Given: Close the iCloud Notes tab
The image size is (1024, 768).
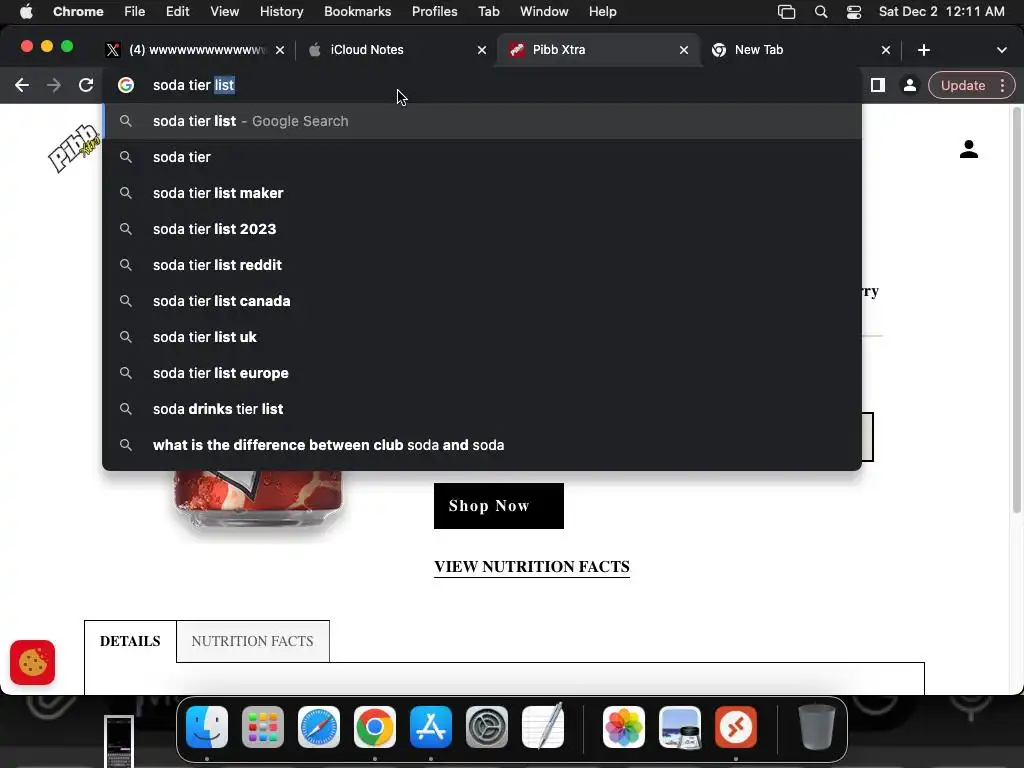Looking at the screenshot, I should pyautogui.click(x=481, y=50).
